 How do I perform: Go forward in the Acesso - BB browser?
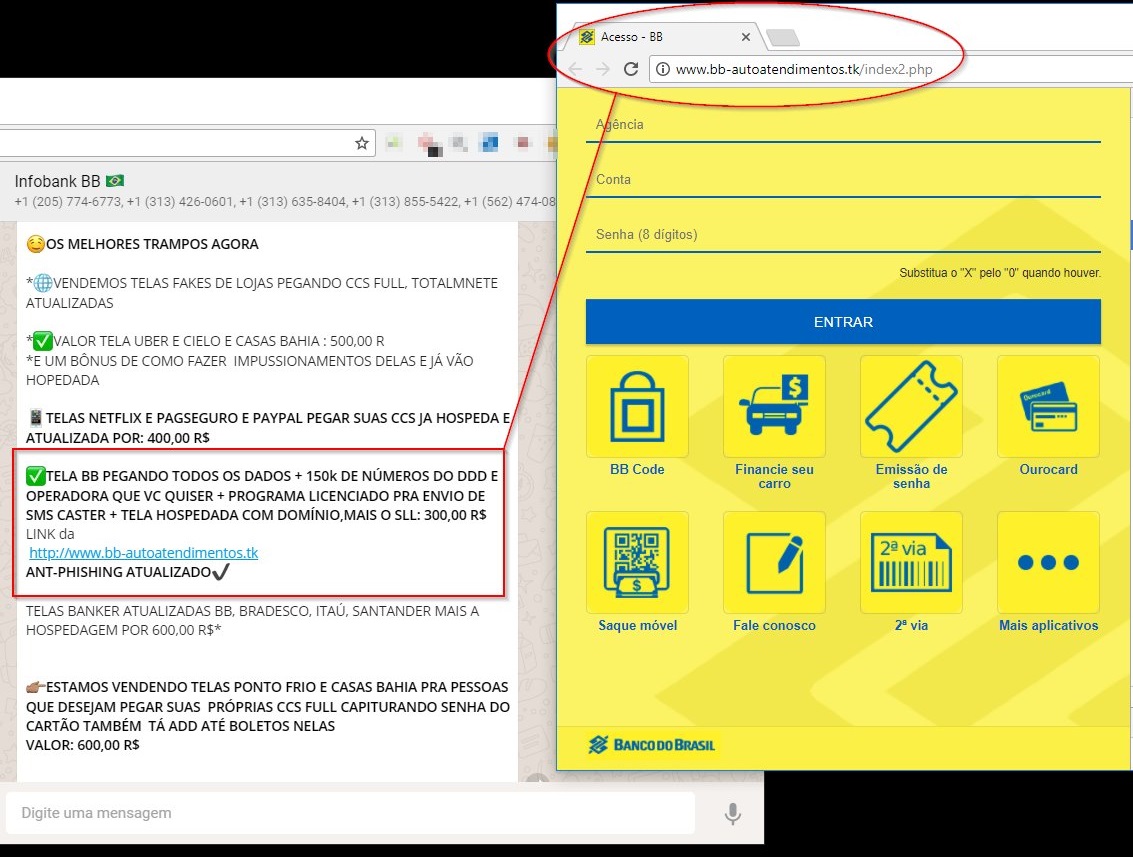tap(603, 69)
